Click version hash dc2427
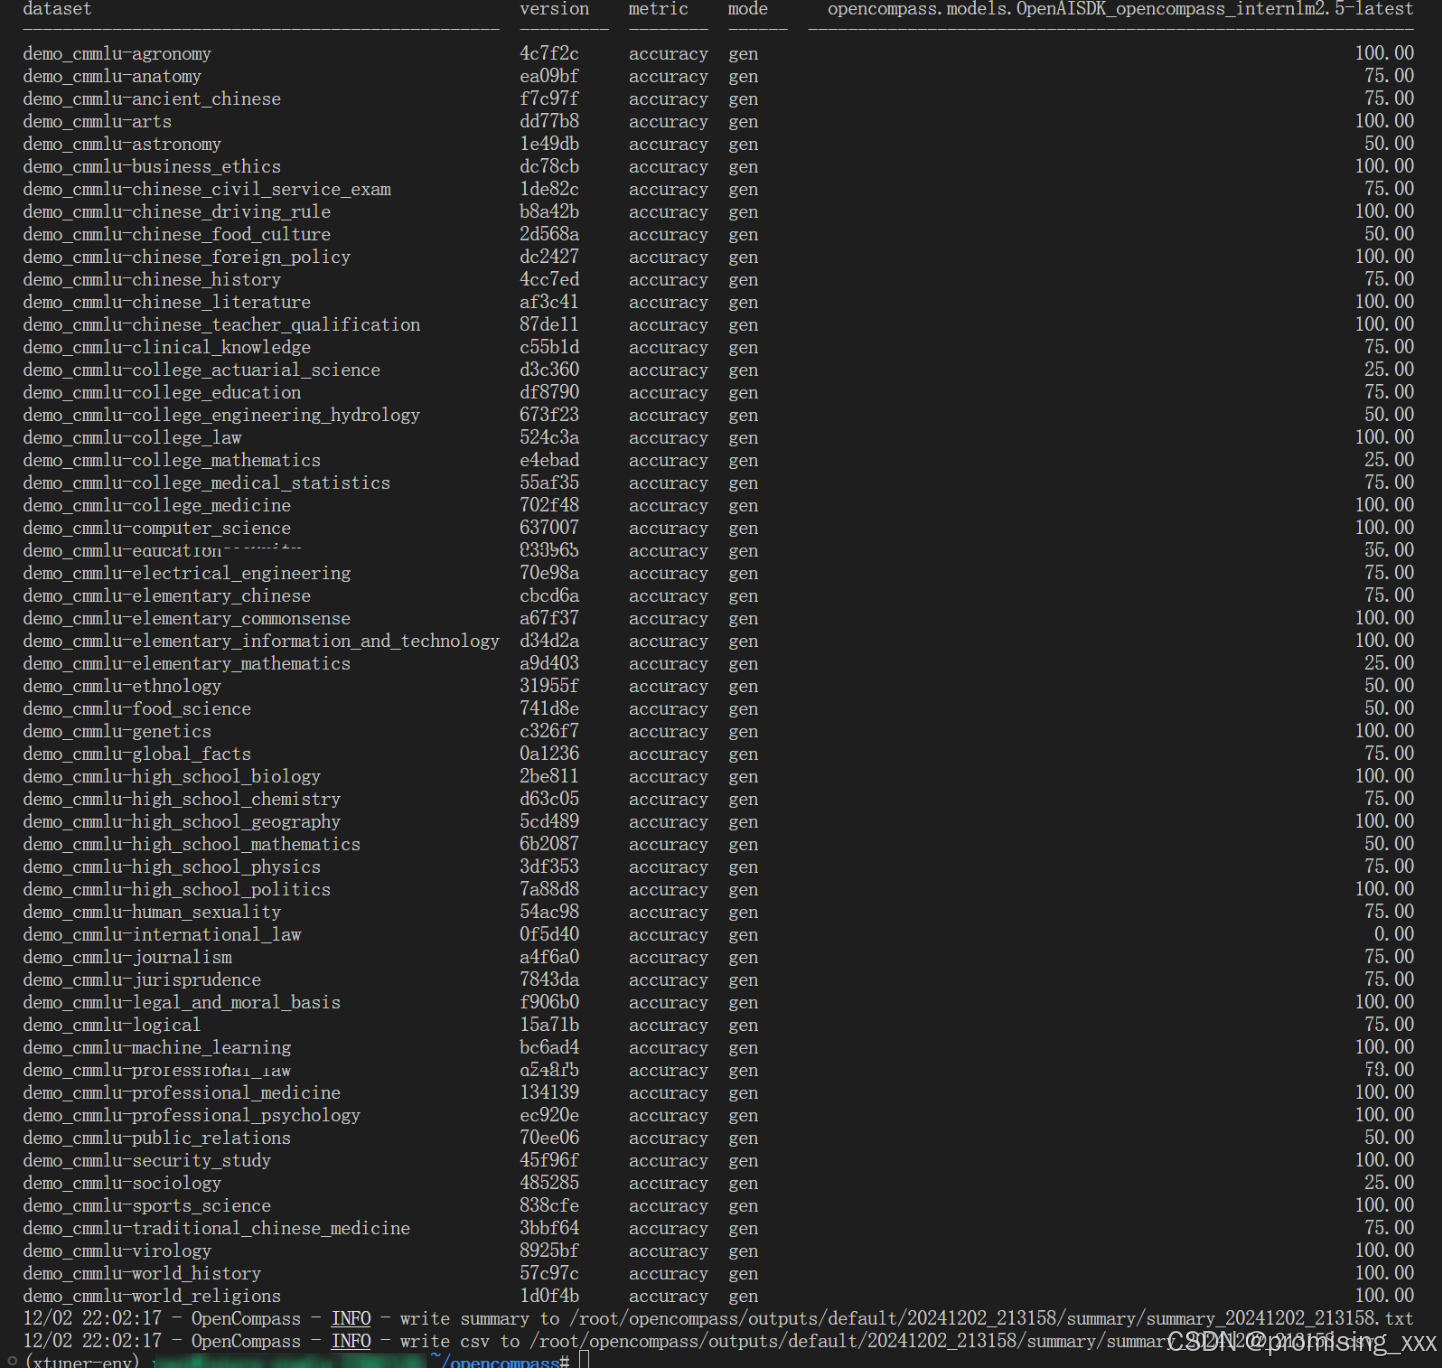This screenshot has width=1442, height=1368. tap(549, 257)
